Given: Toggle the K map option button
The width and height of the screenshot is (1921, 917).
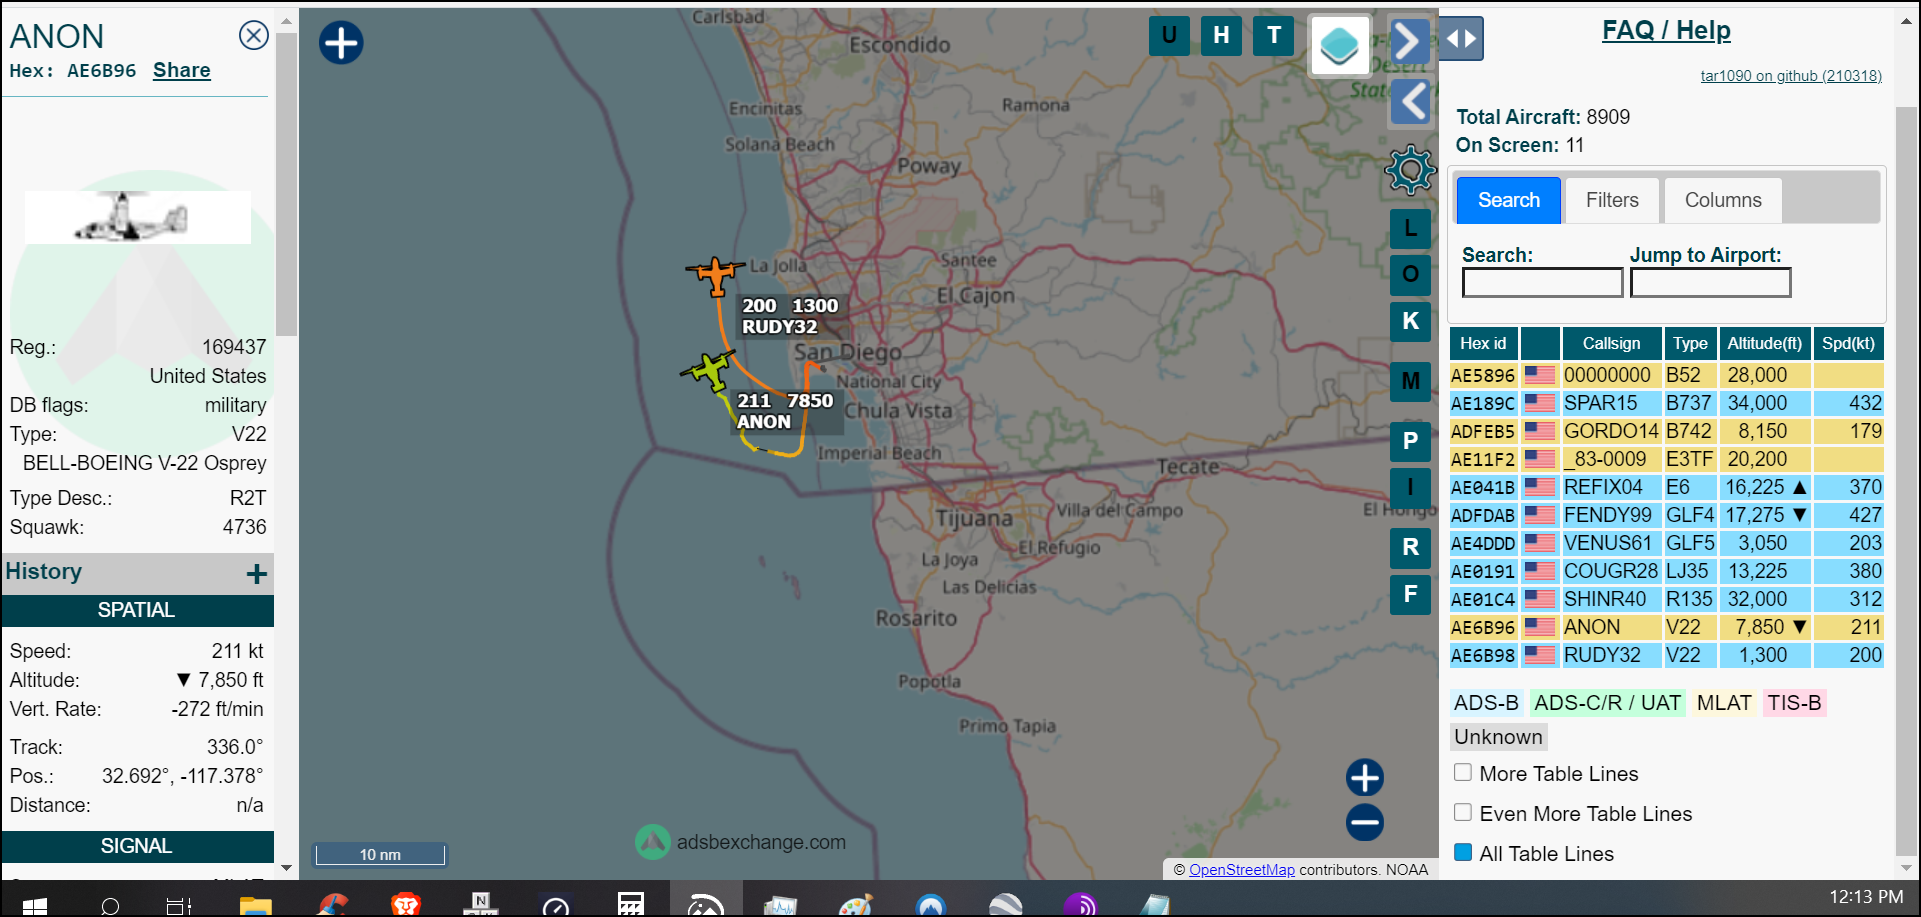Looking at the screenshot, I should (1410, 321).
